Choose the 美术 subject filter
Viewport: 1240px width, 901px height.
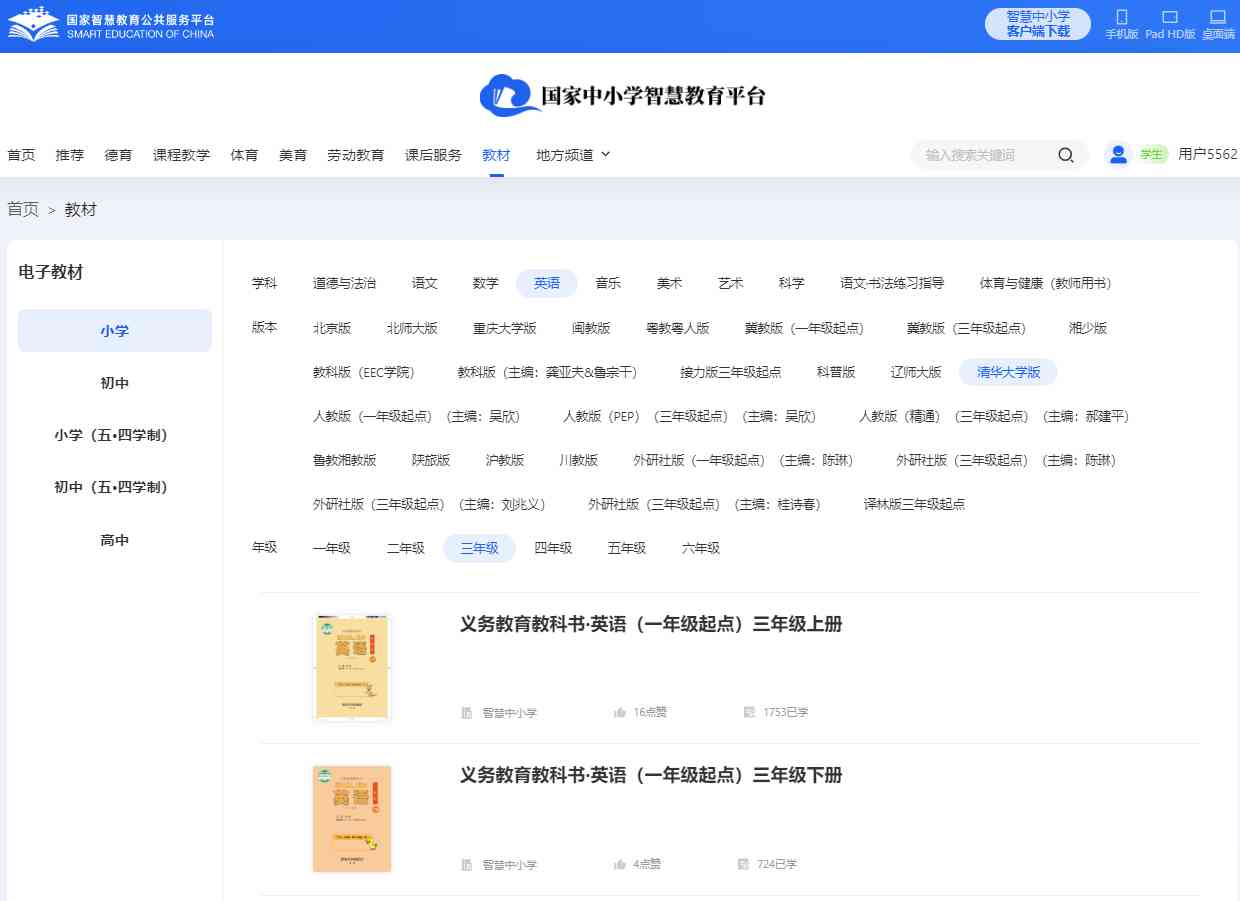(669, 283)
